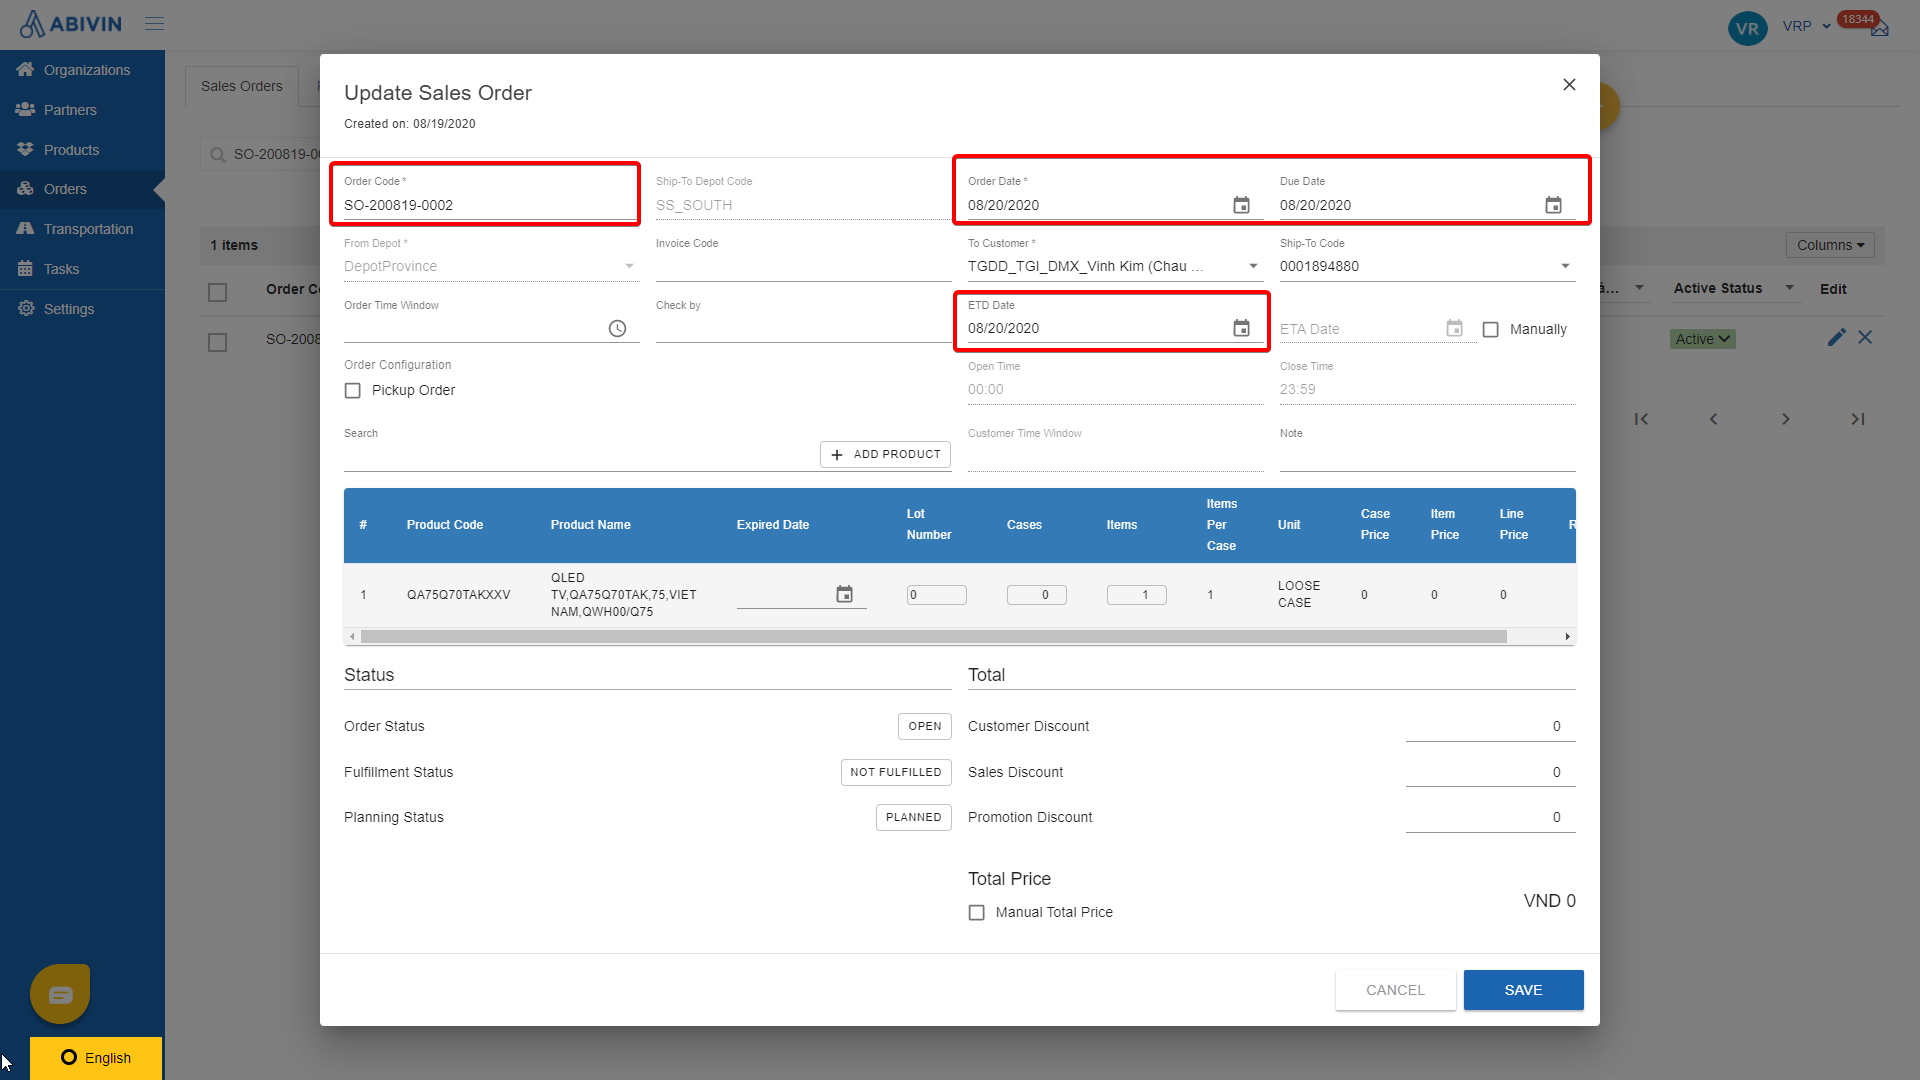1920x1080 pixels.
Task: Click the ADD PRODUCT button
Action: pos(885,454)
